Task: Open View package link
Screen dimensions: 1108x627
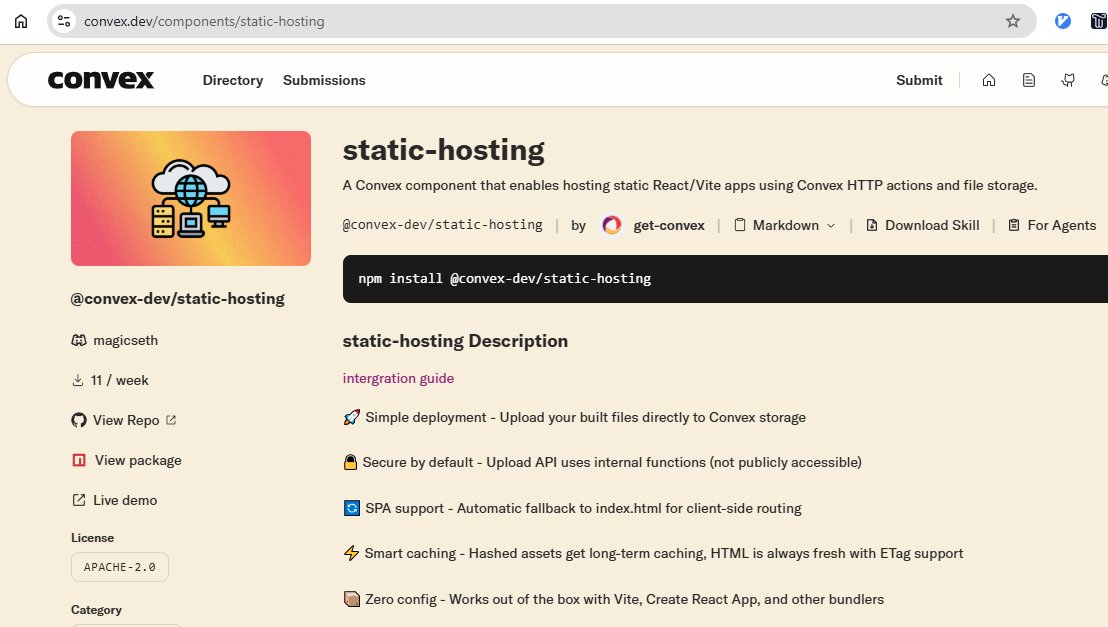Action: click(138, 460)
